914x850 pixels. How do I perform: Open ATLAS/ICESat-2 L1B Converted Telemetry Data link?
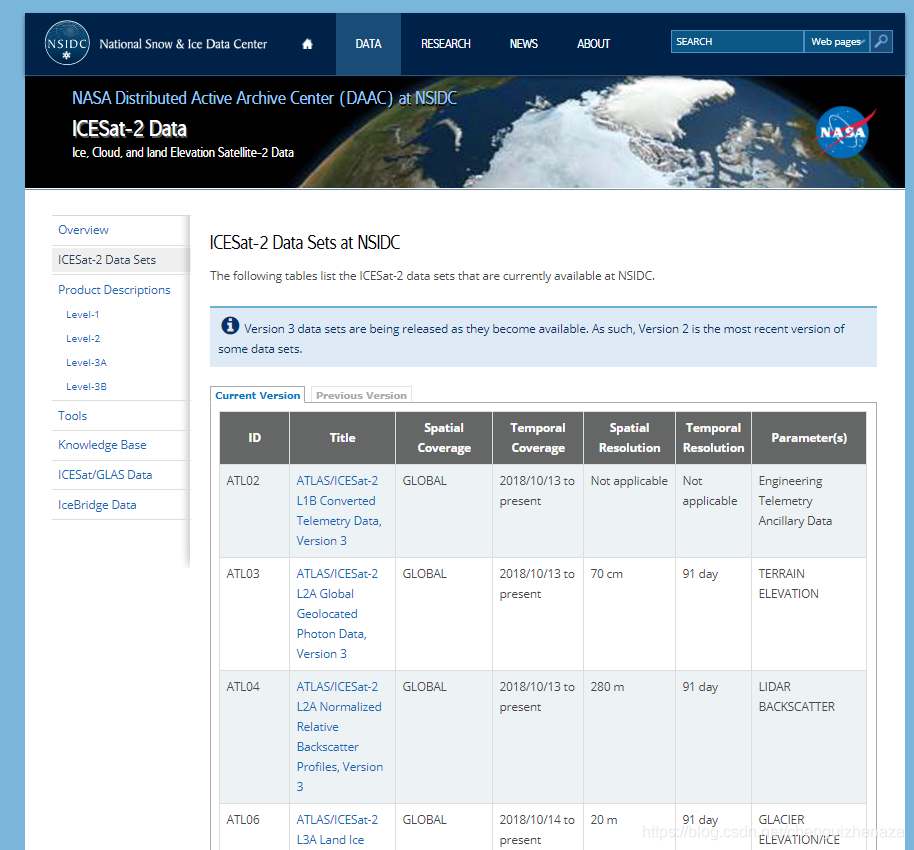tap(339, 511)
